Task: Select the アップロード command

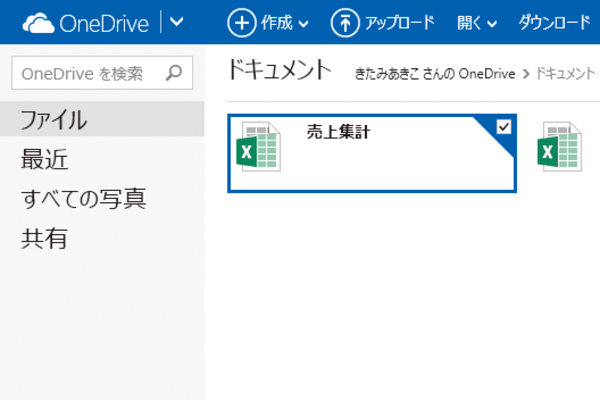Action: click(400, 23)
